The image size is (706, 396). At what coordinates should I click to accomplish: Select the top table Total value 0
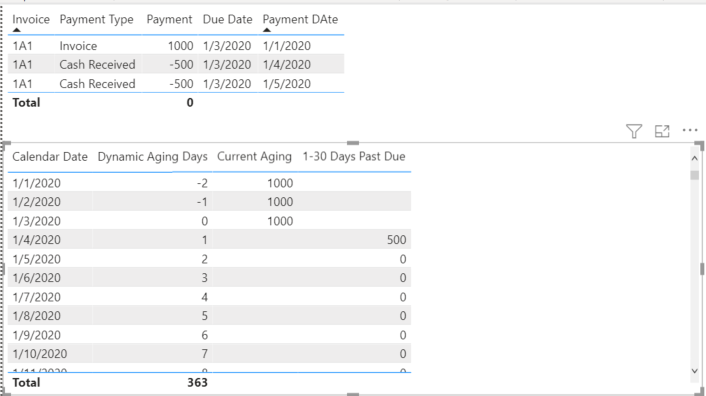point(190,103)
